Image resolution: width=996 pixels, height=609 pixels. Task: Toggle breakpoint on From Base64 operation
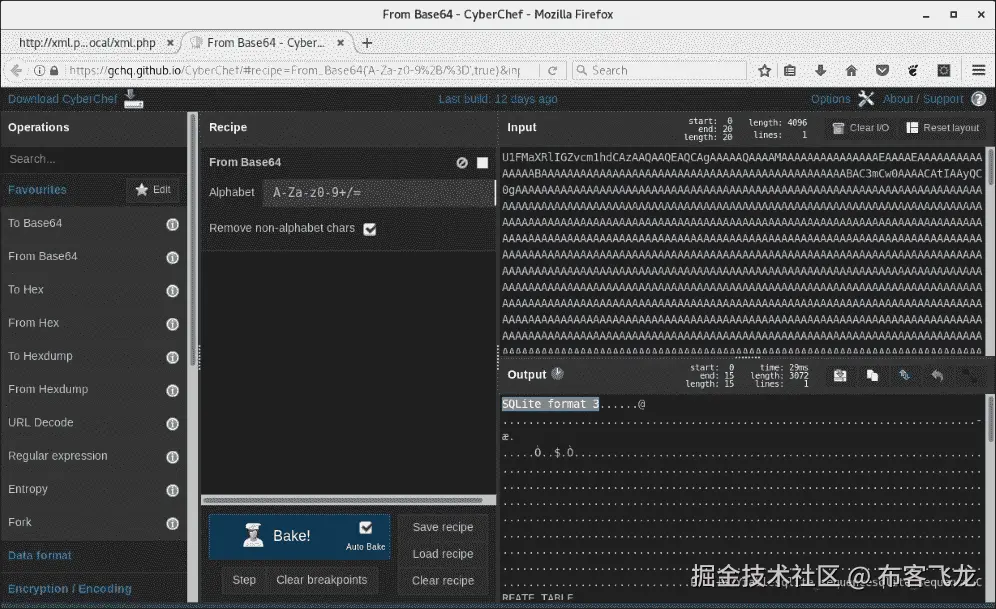pos(483,163)
